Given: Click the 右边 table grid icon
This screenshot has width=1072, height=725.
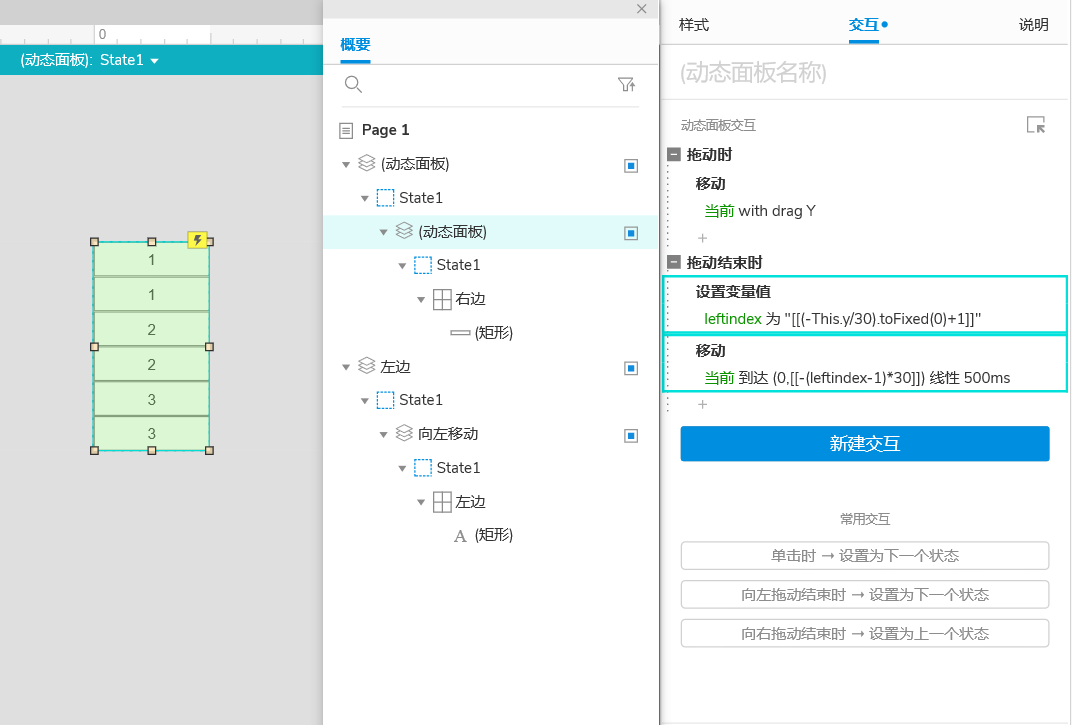Looking at the screenshot, I should (442, 299).
